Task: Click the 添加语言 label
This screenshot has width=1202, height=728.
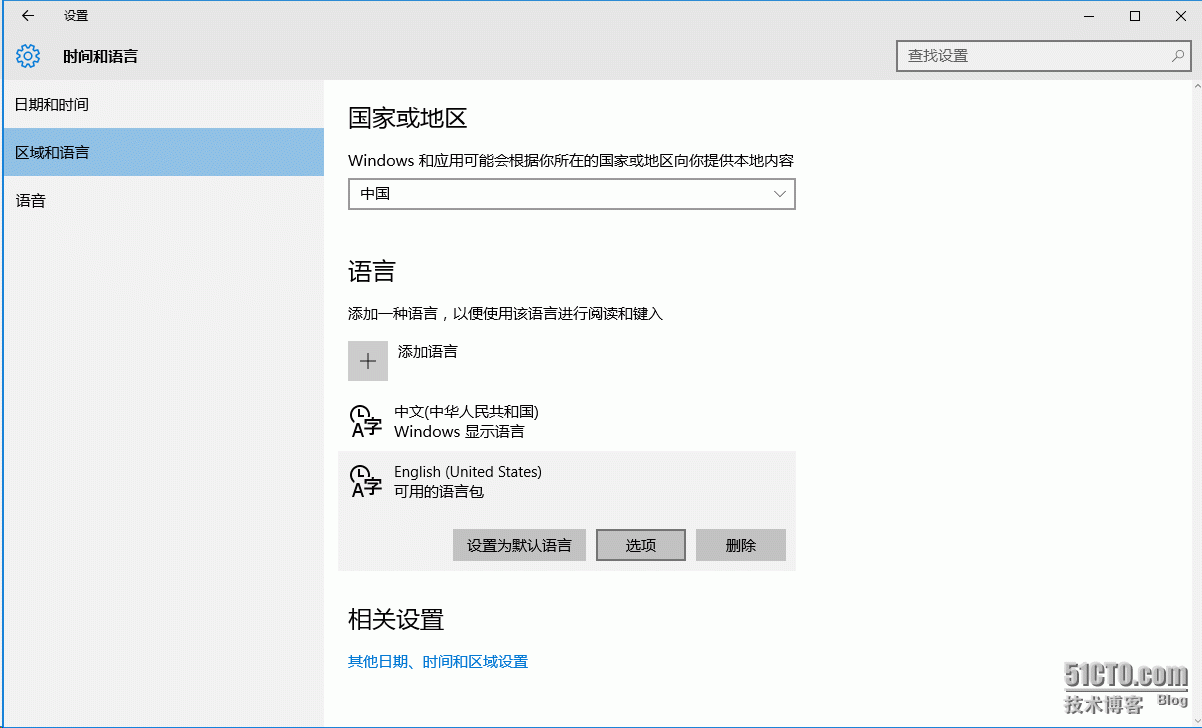Action: click(428, 351)
